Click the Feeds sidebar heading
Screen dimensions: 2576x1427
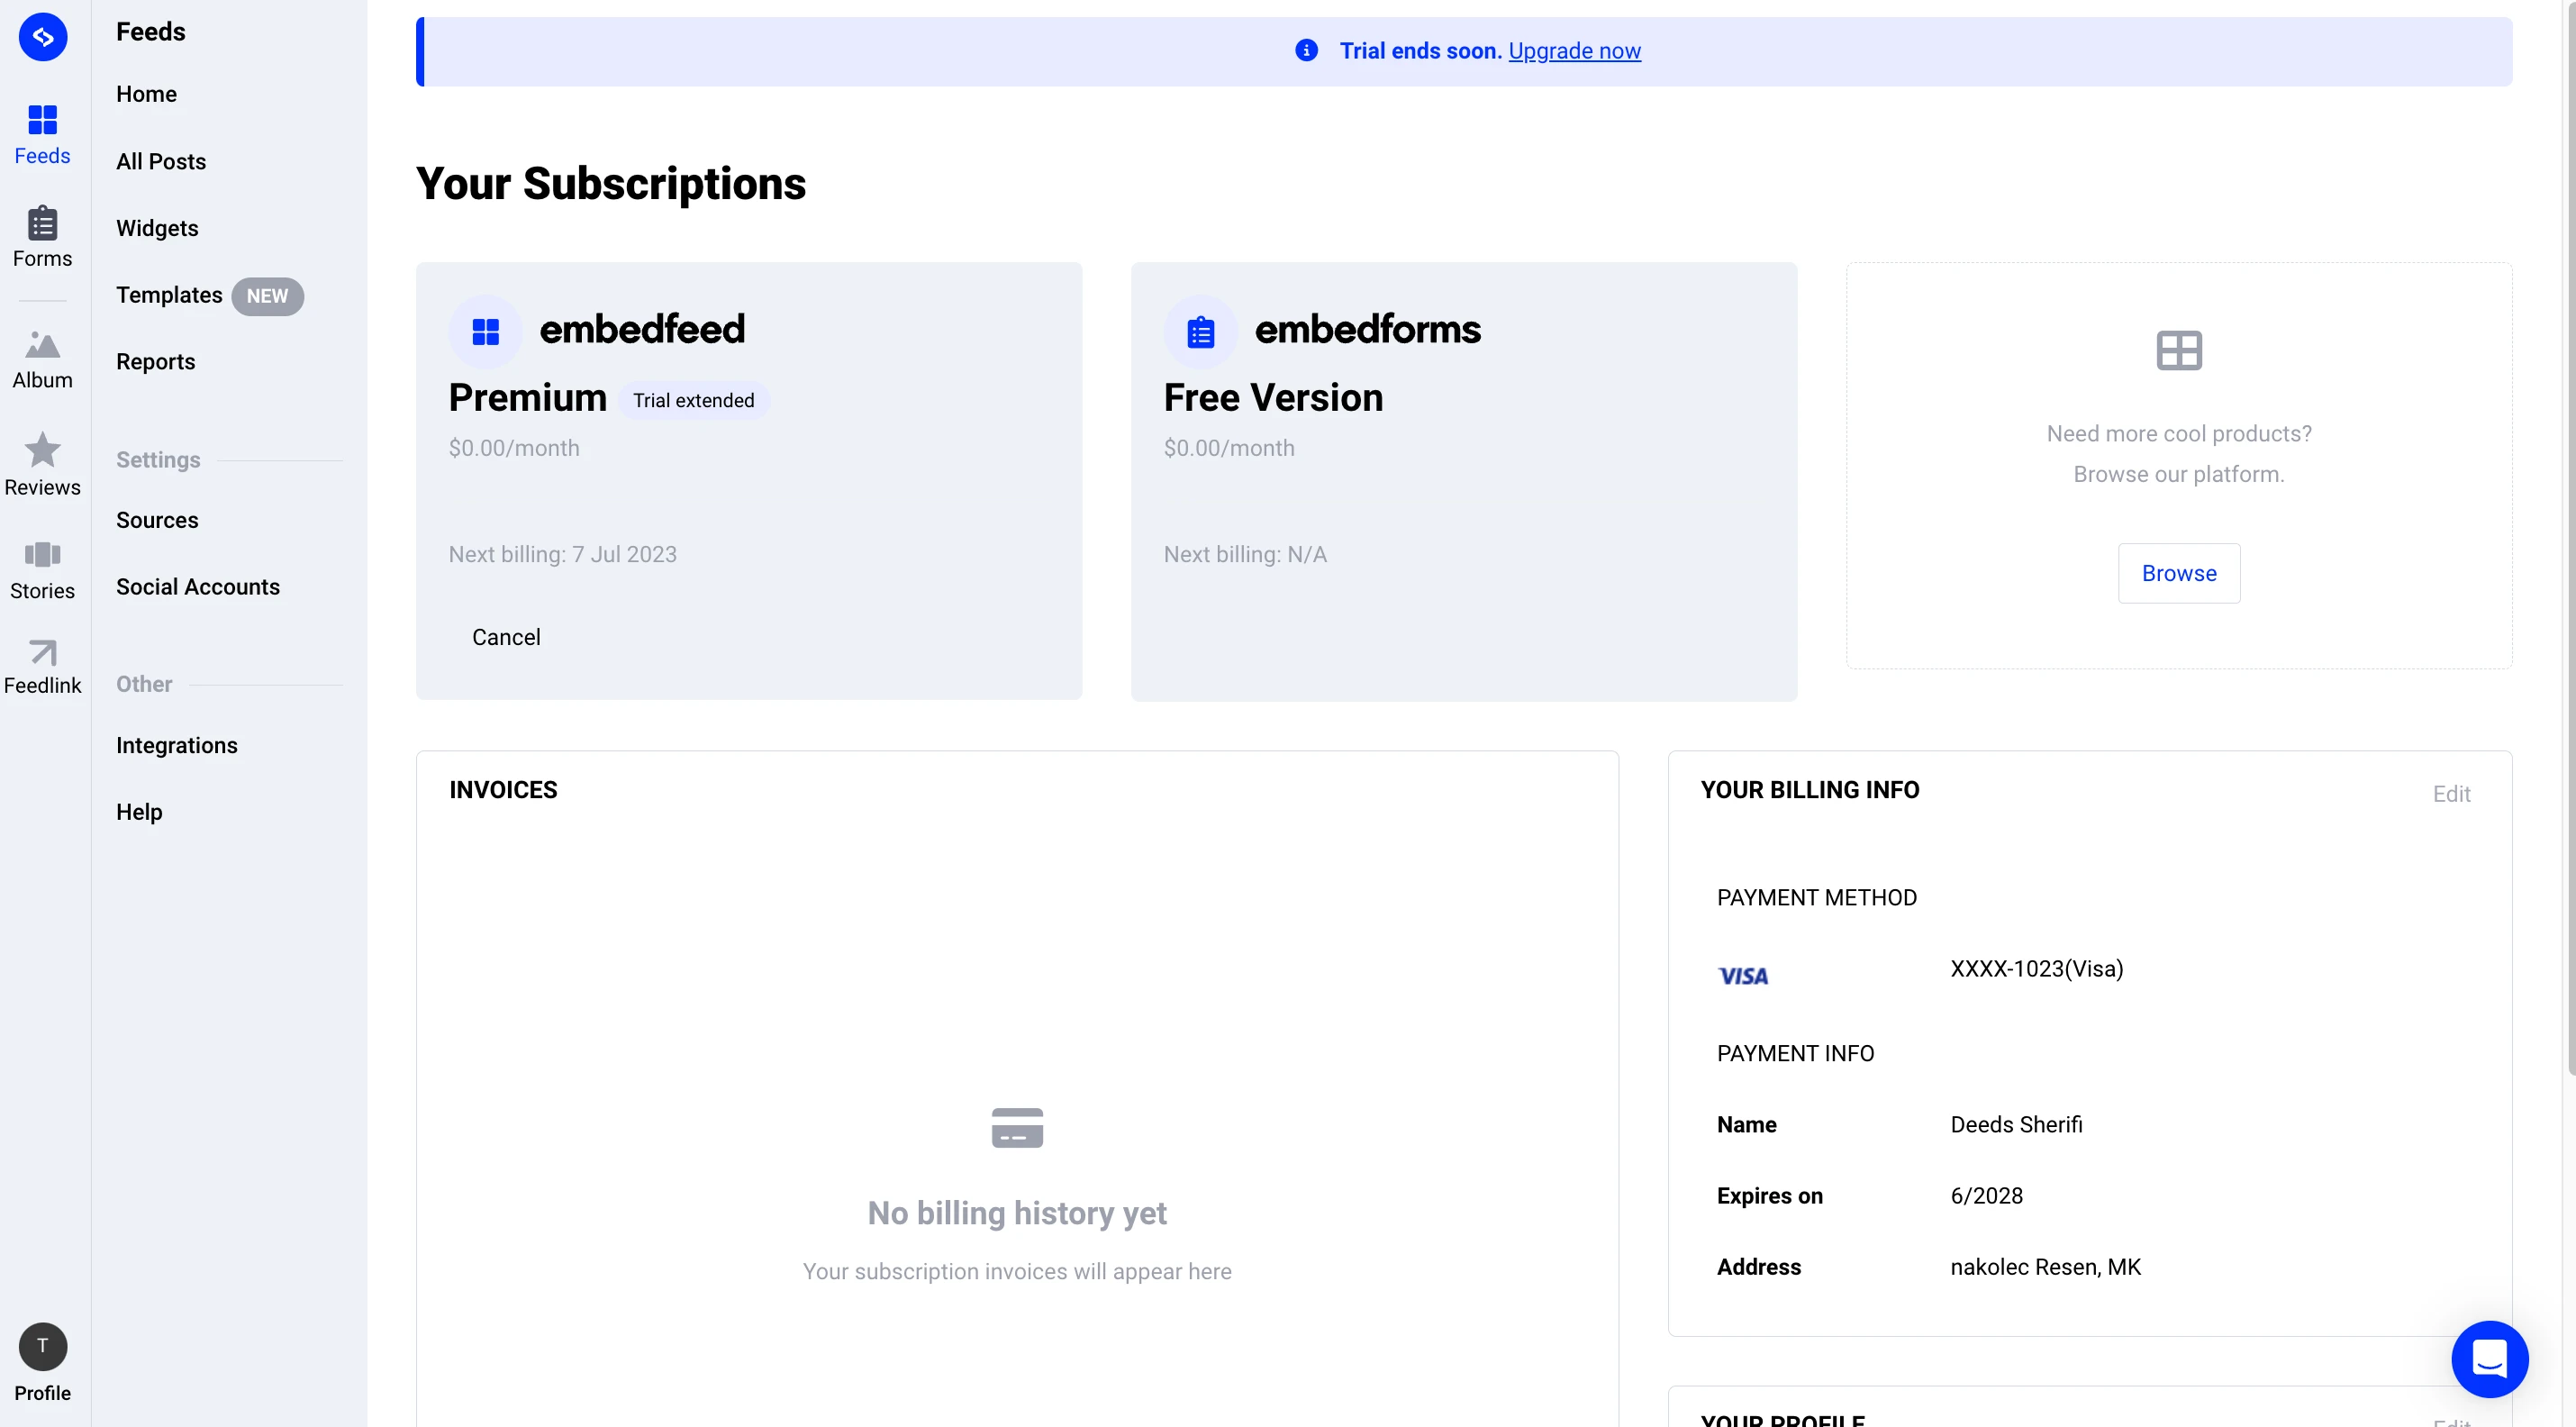(151, 32)
